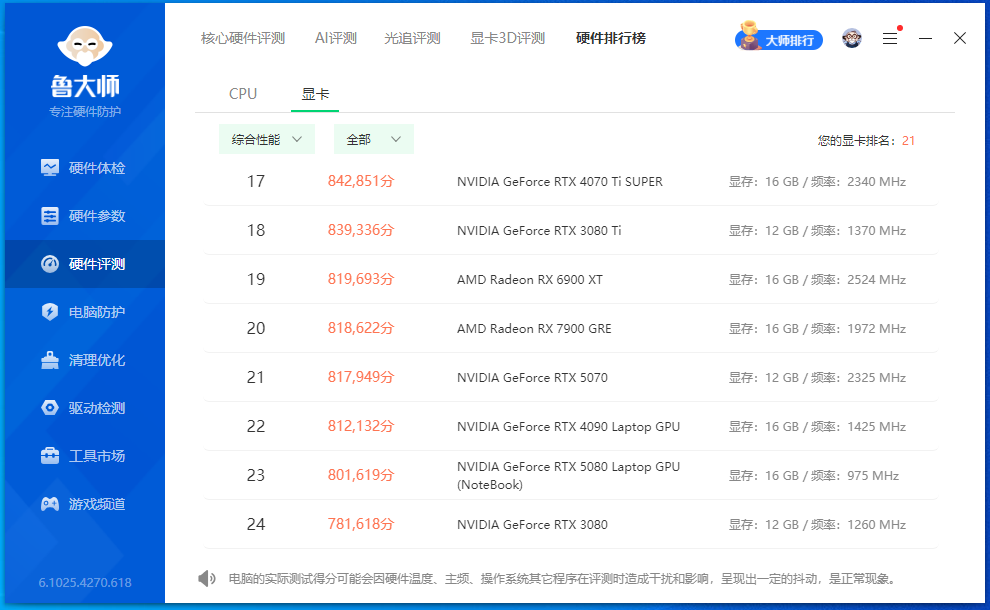This screenshot has height=610, width=990.
Task: Open the 大师排行 trophy button
Action: click(779, 37)
